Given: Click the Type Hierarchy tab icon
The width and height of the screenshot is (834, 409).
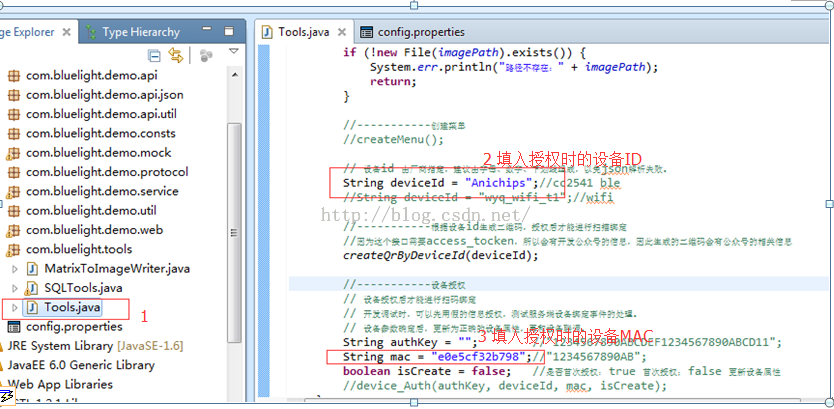Looking at the screenshot, I should 91,32.
